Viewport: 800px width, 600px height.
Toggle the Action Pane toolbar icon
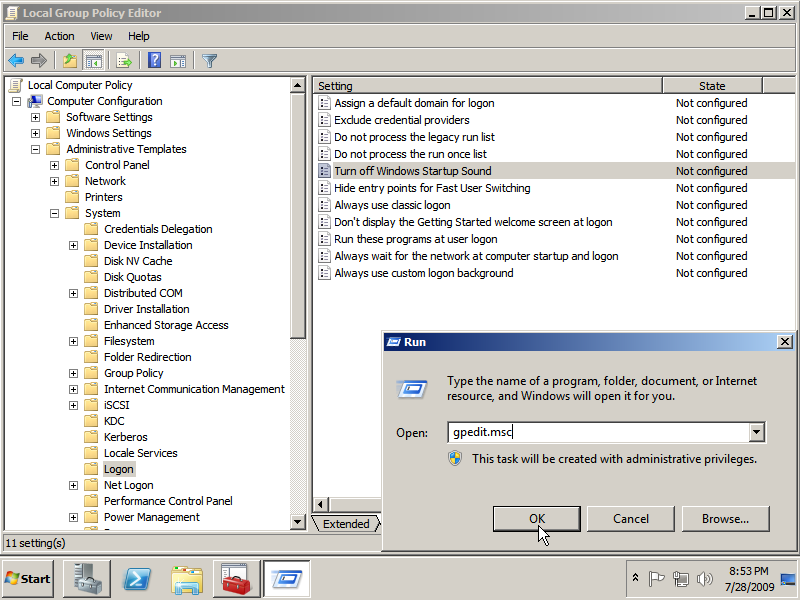point(178,61)
